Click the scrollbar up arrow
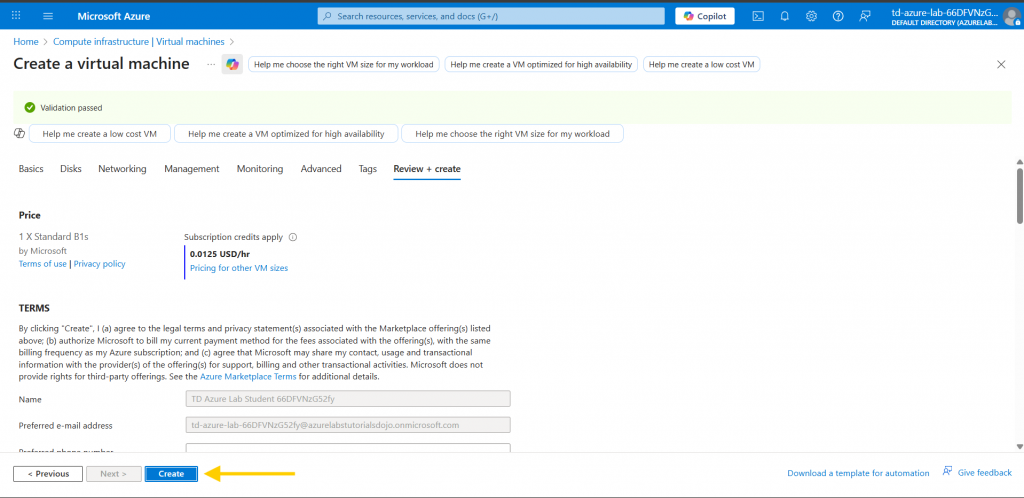Viewport: 1024px width, 498px height. point(1019,161)
